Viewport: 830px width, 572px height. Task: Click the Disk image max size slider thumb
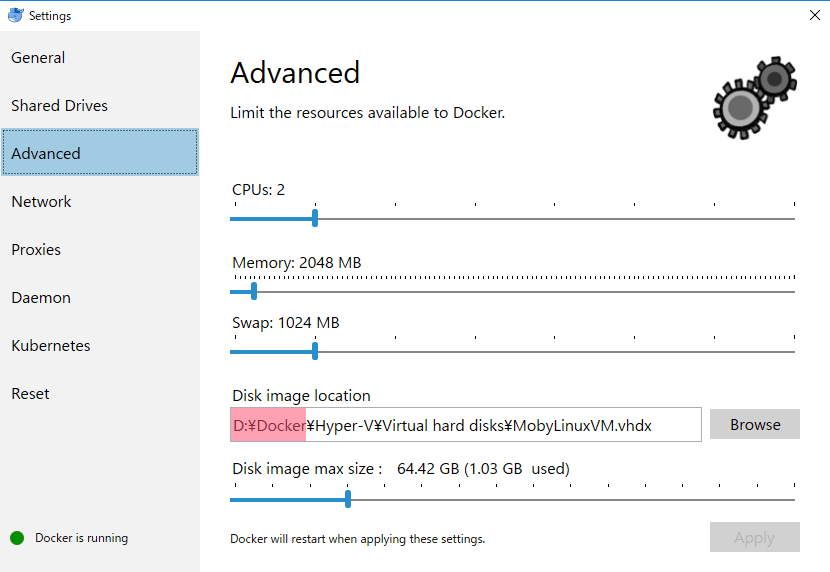348,499
